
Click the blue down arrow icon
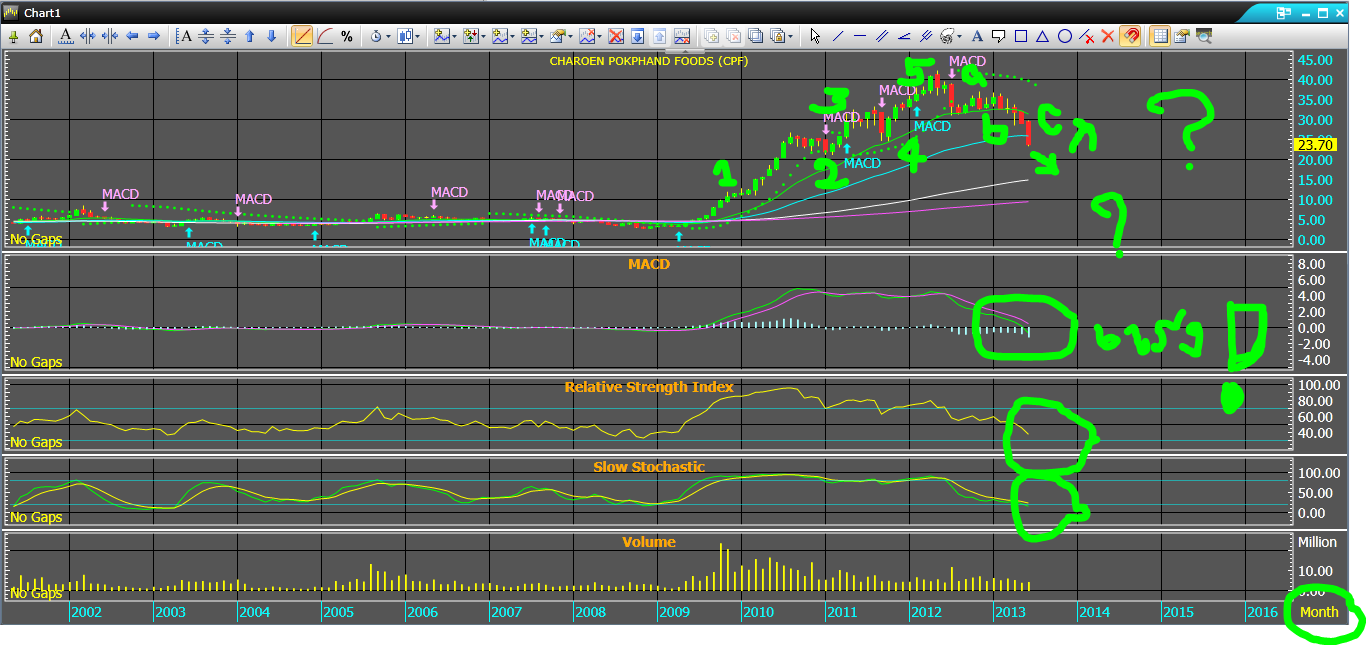pyautogui.click(x=271, y=36)
